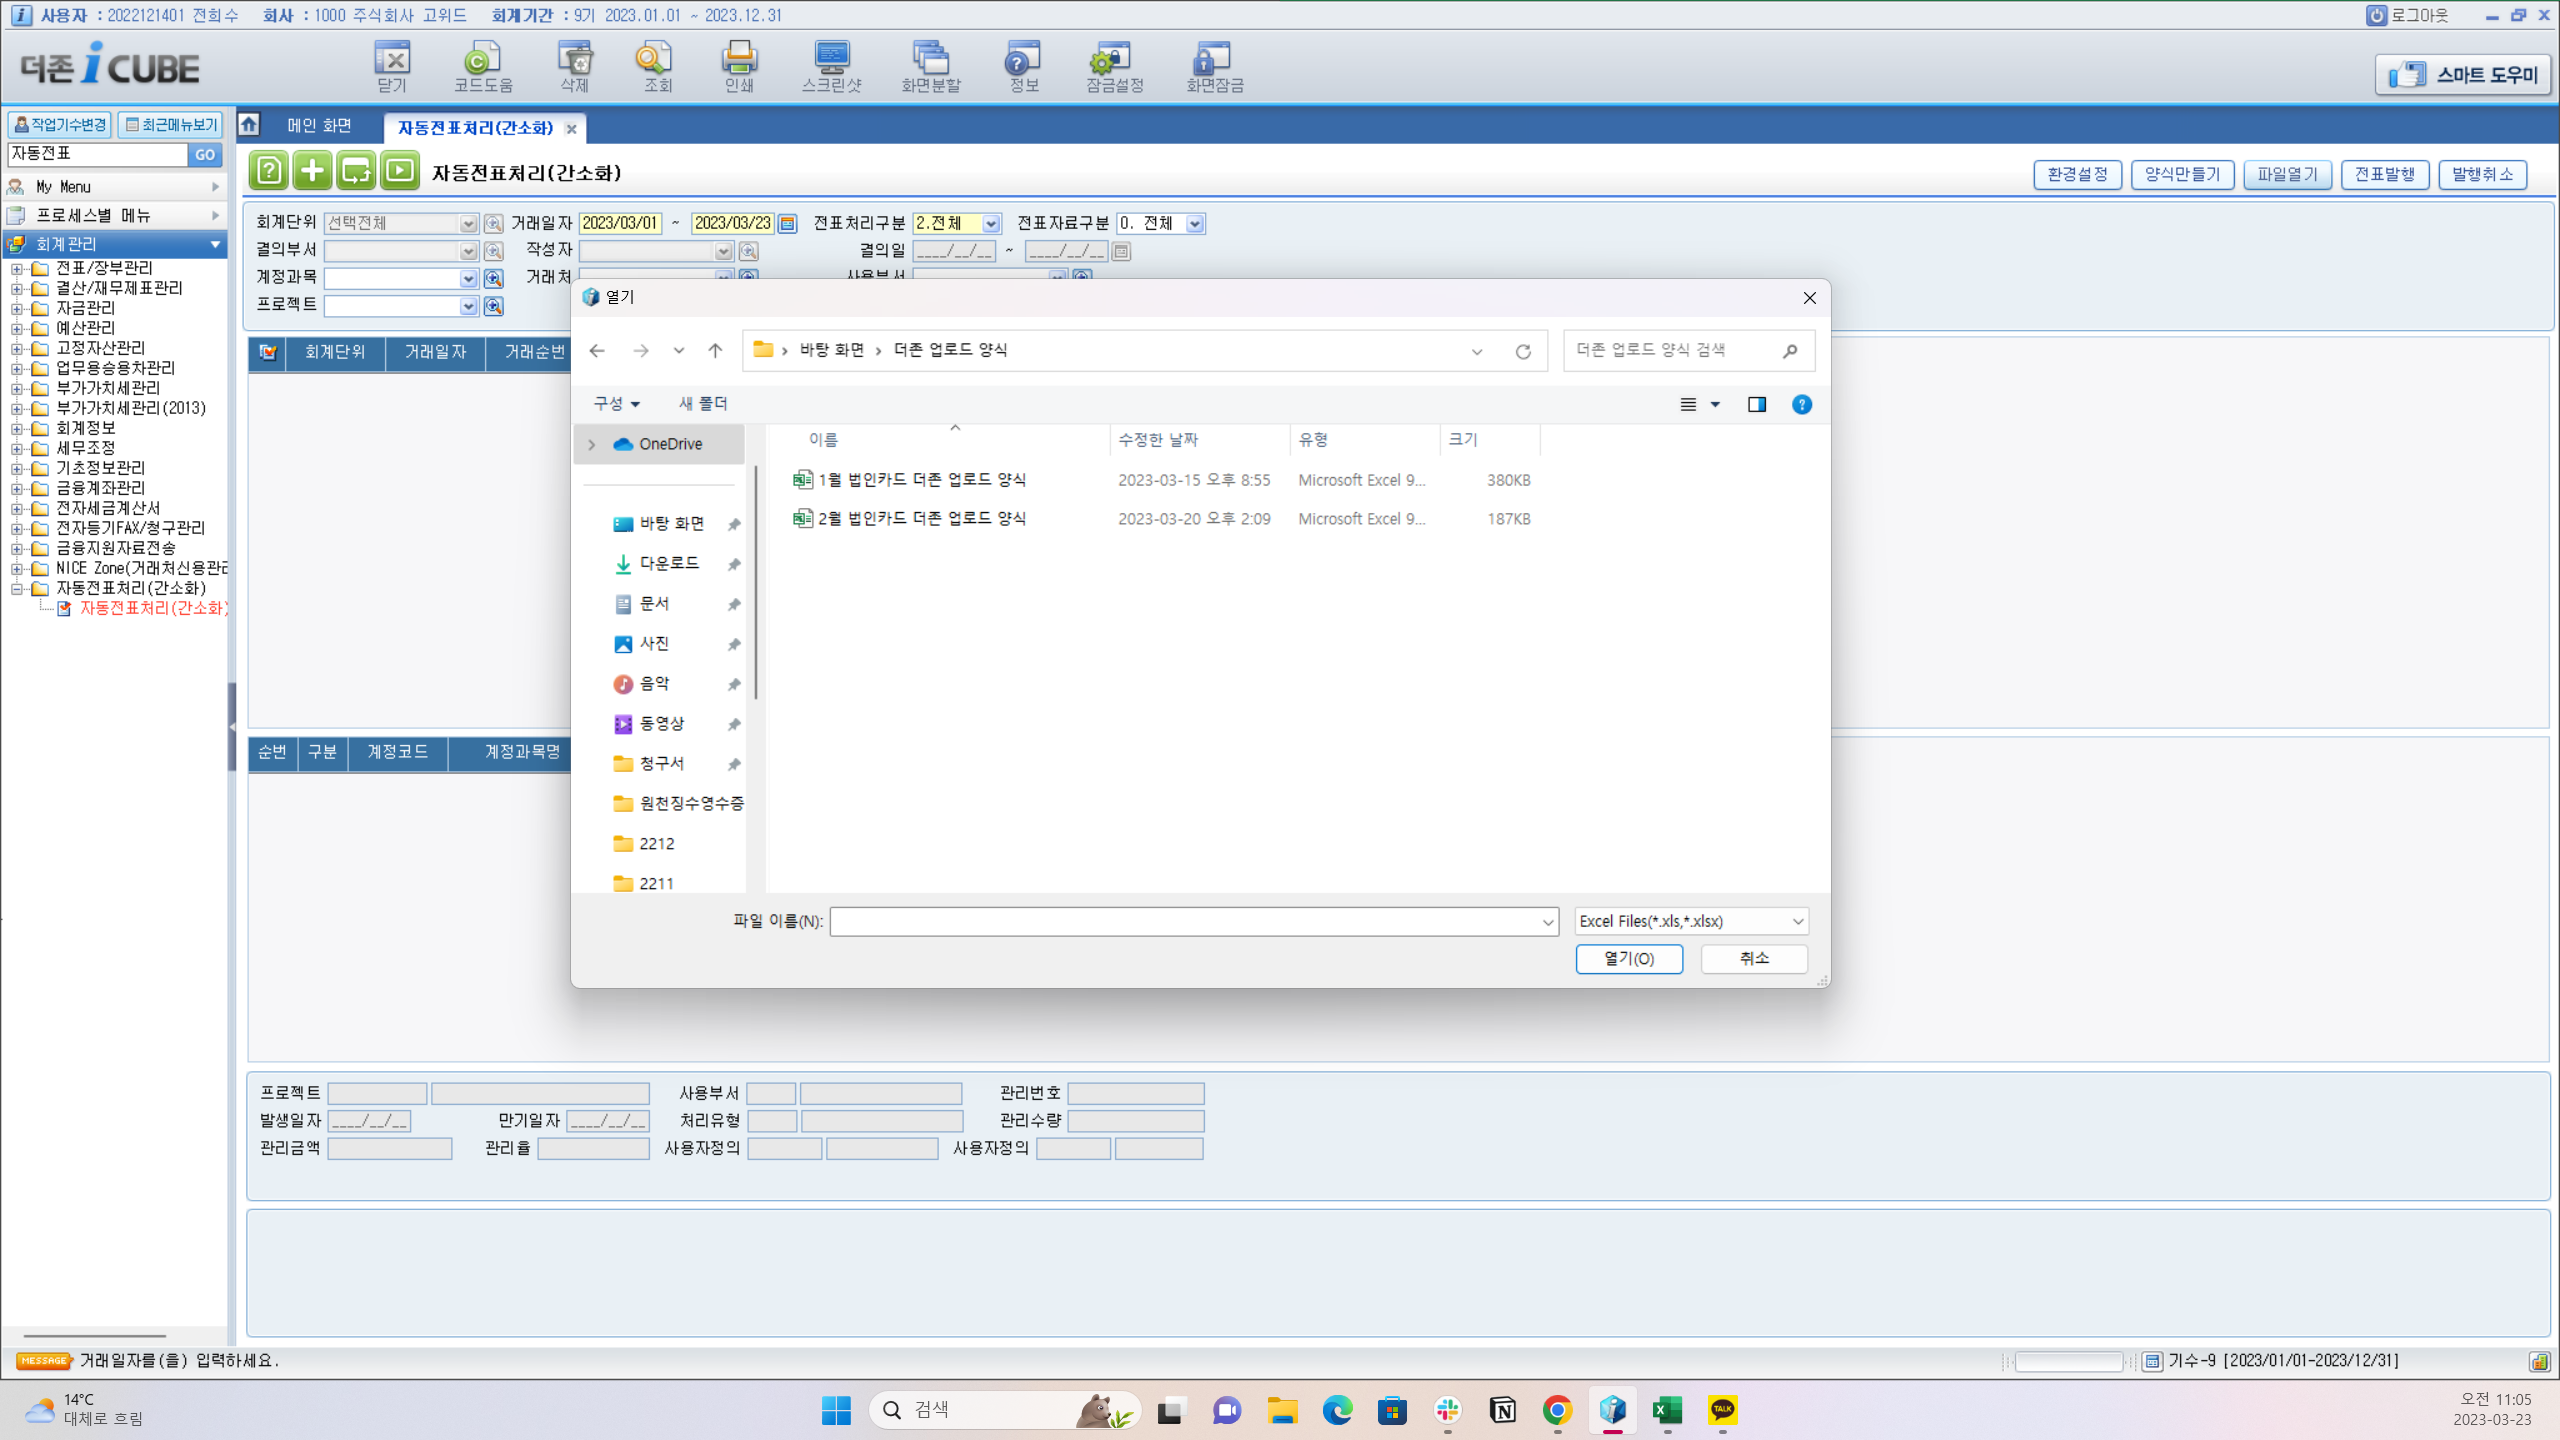The image size is (2560, 1440).
Task: Click the 조회 search toolbar icon
Action: point(656,66)
